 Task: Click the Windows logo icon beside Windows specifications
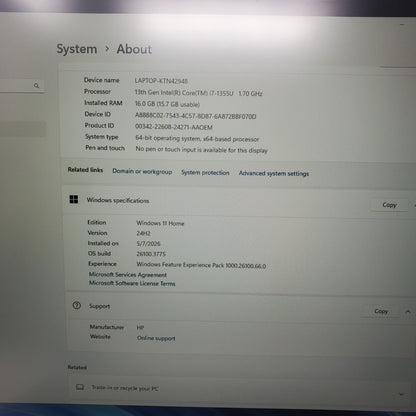pyautogui.click(x=74, y=199)
